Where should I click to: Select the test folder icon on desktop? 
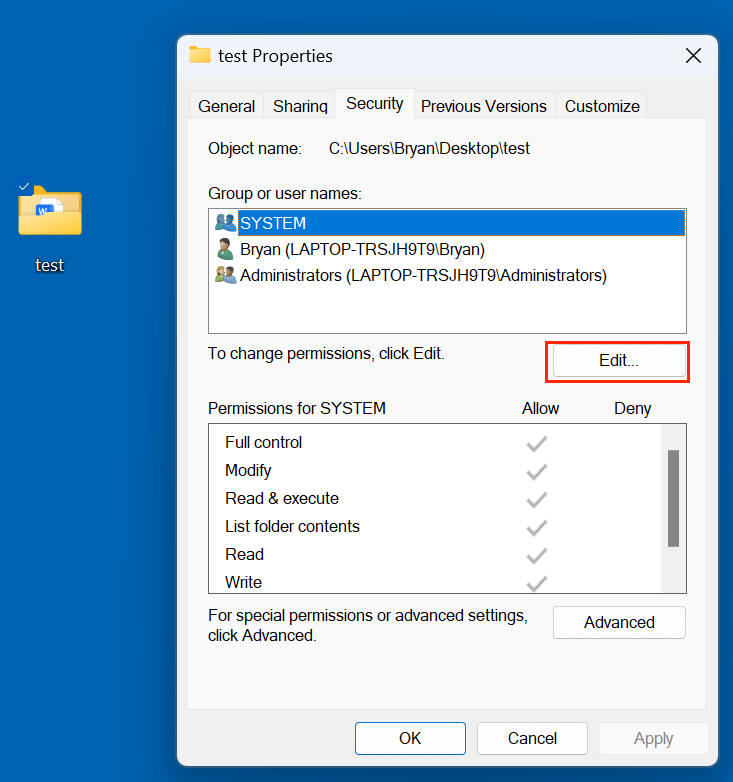click(50, 211)
